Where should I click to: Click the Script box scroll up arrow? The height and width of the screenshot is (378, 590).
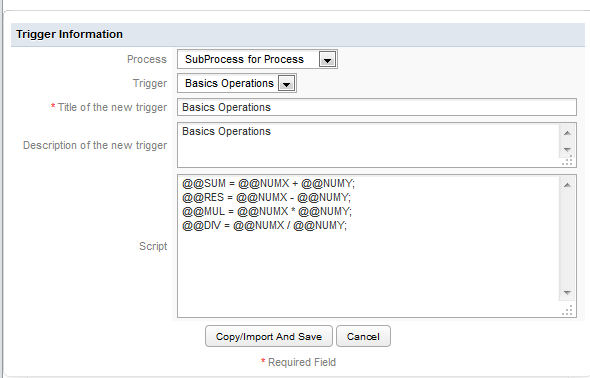coord(567,185)
